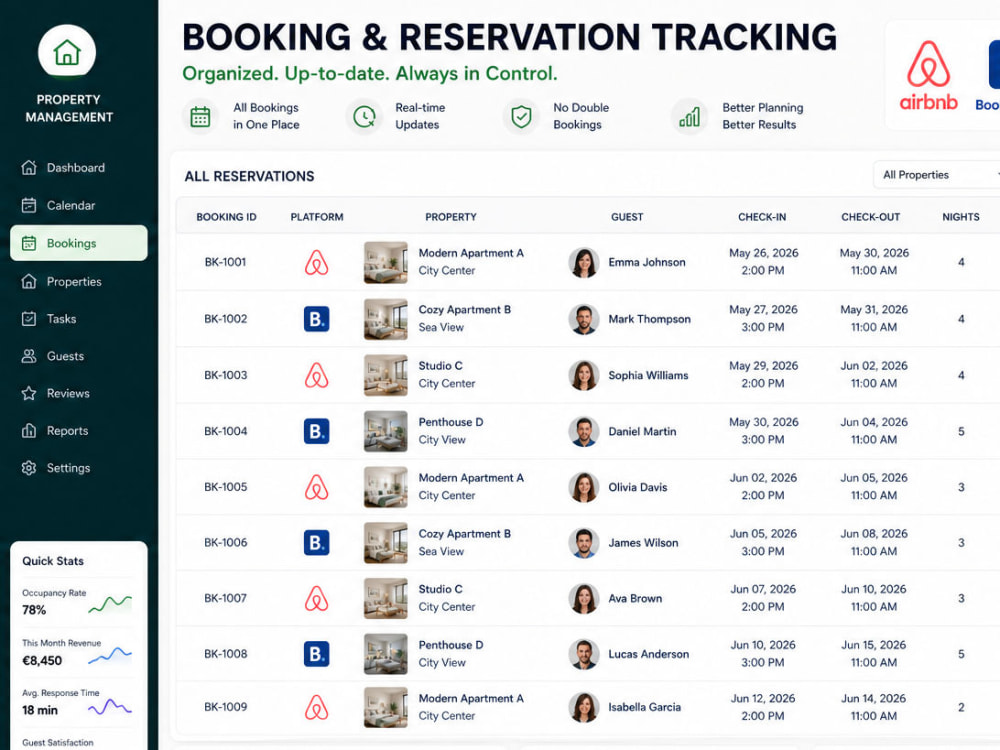Click the Settings gear icon in sidebar
This screenshot has width=1000, height=750.
(29, 467)
